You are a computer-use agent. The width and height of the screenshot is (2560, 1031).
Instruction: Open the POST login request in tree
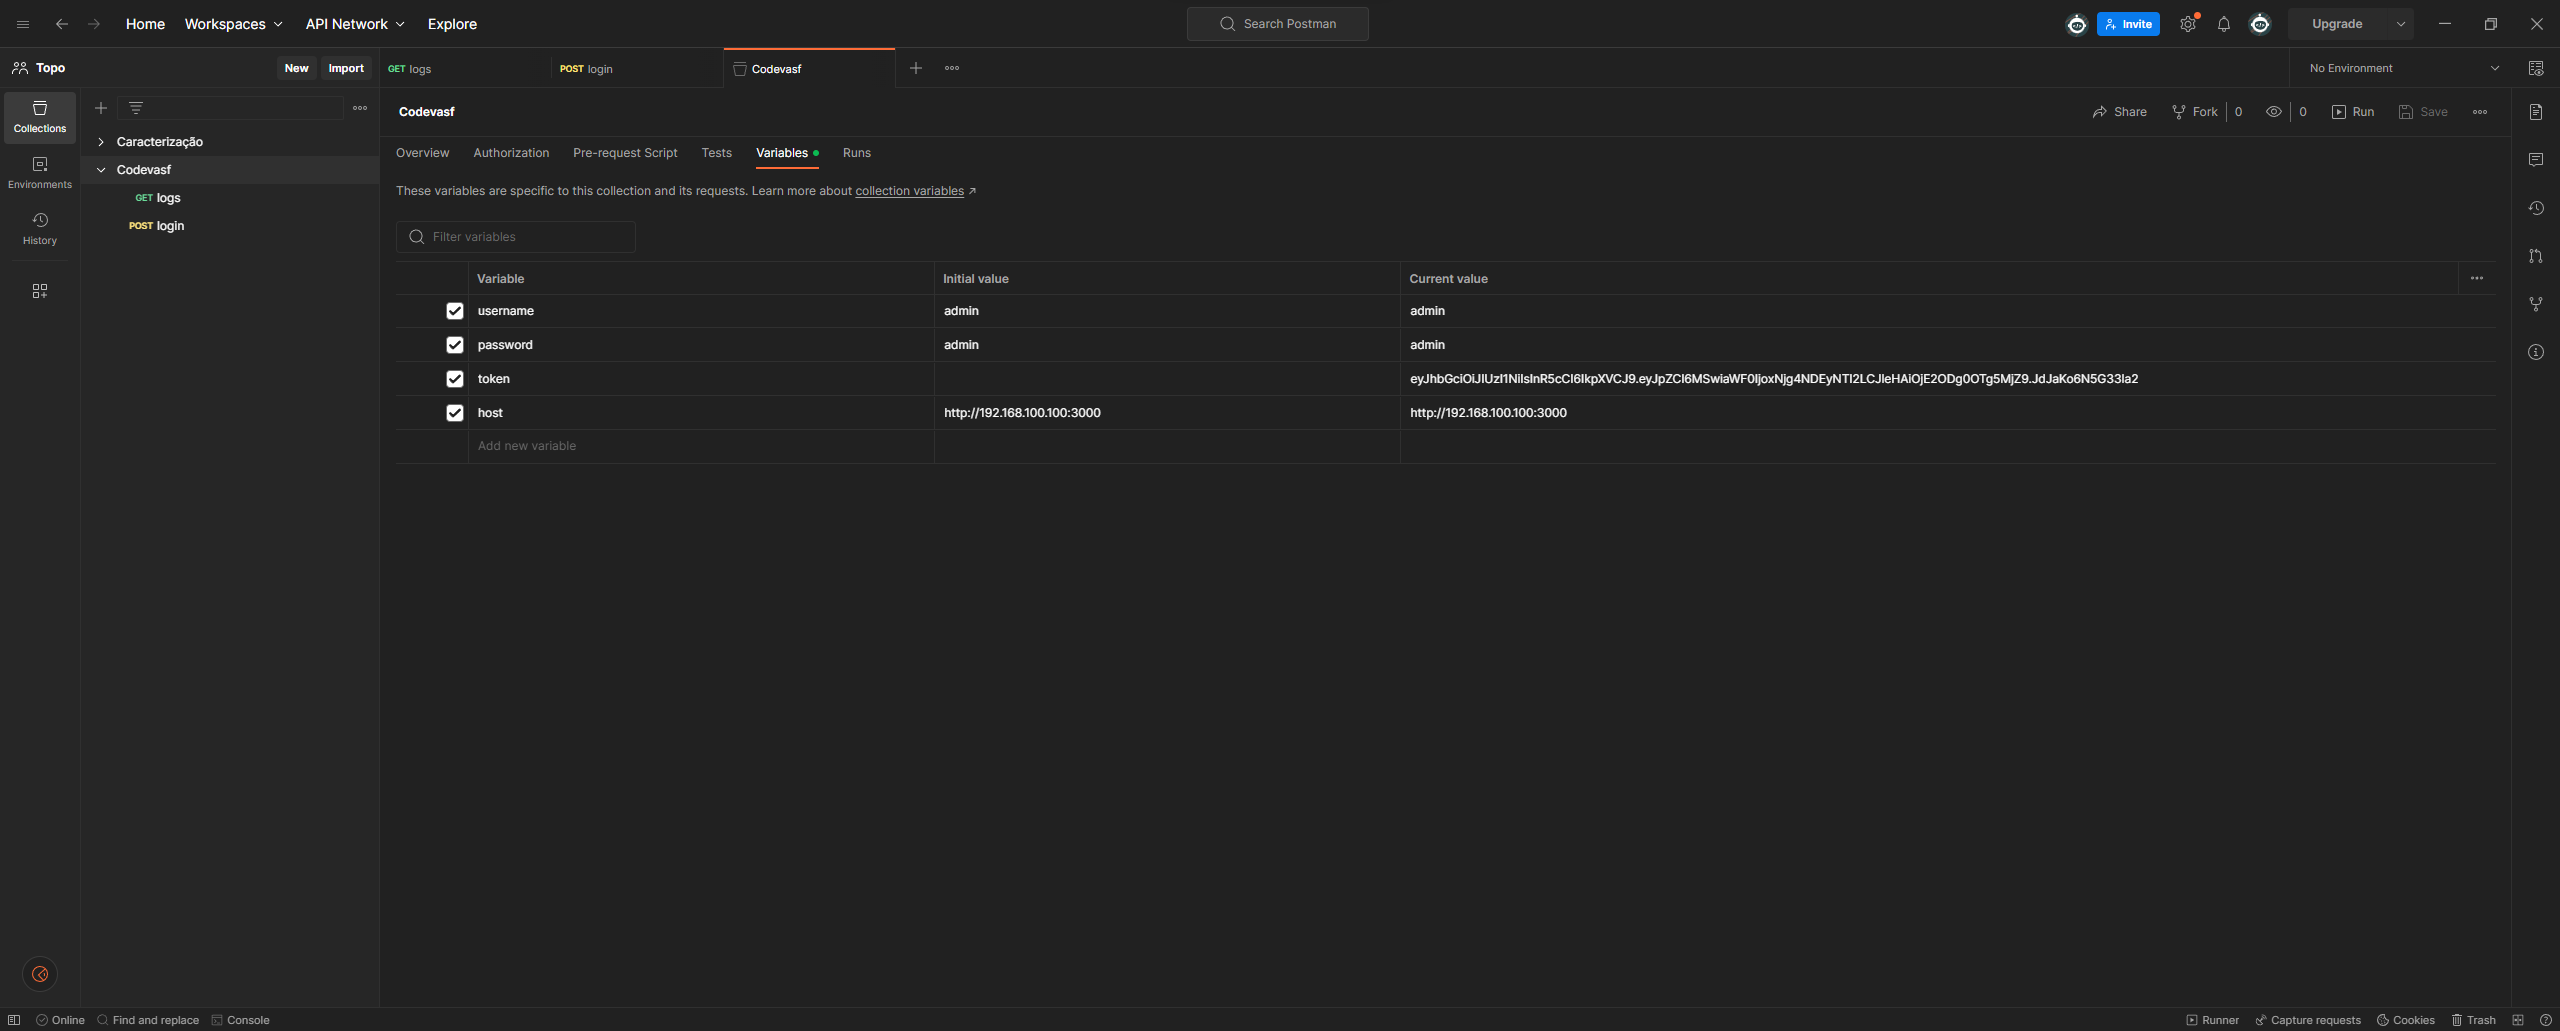pyautogui.click(x=156, y=226)
